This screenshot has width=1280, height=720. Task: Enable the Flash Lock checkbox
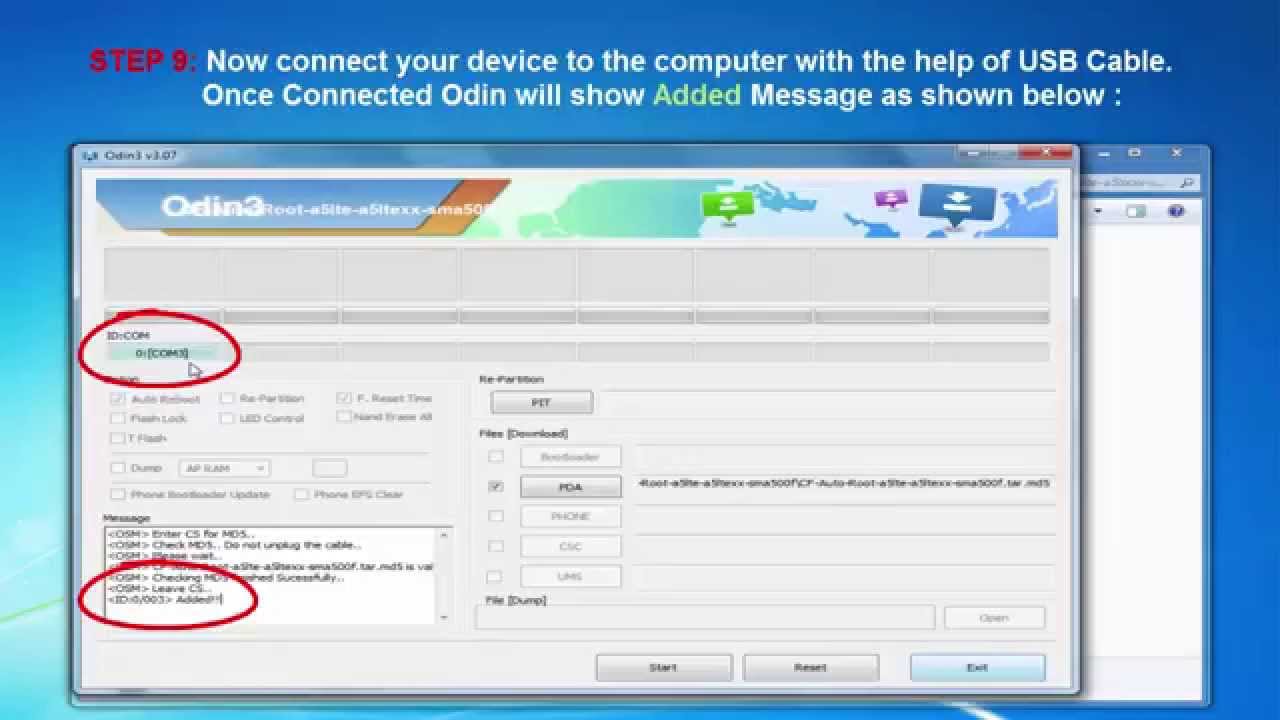(x=118, y=418)
